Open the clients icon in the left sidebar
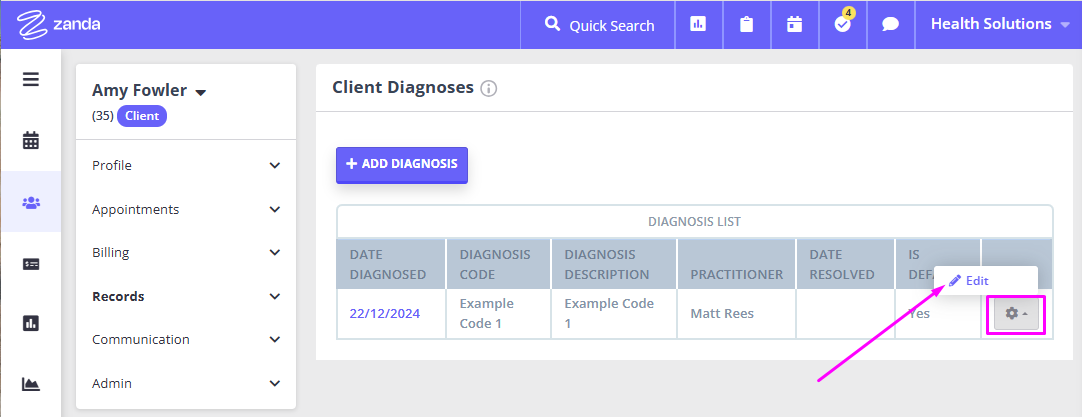Image resolution: width=1082 pixels, height=417 pixels. (x=31, y=202)
